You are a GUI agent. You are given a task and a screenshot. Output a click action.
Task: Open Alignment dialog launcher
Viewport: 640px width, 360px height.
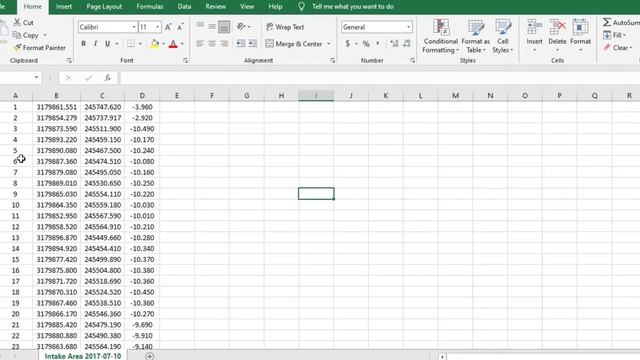(x=332, y=60)
